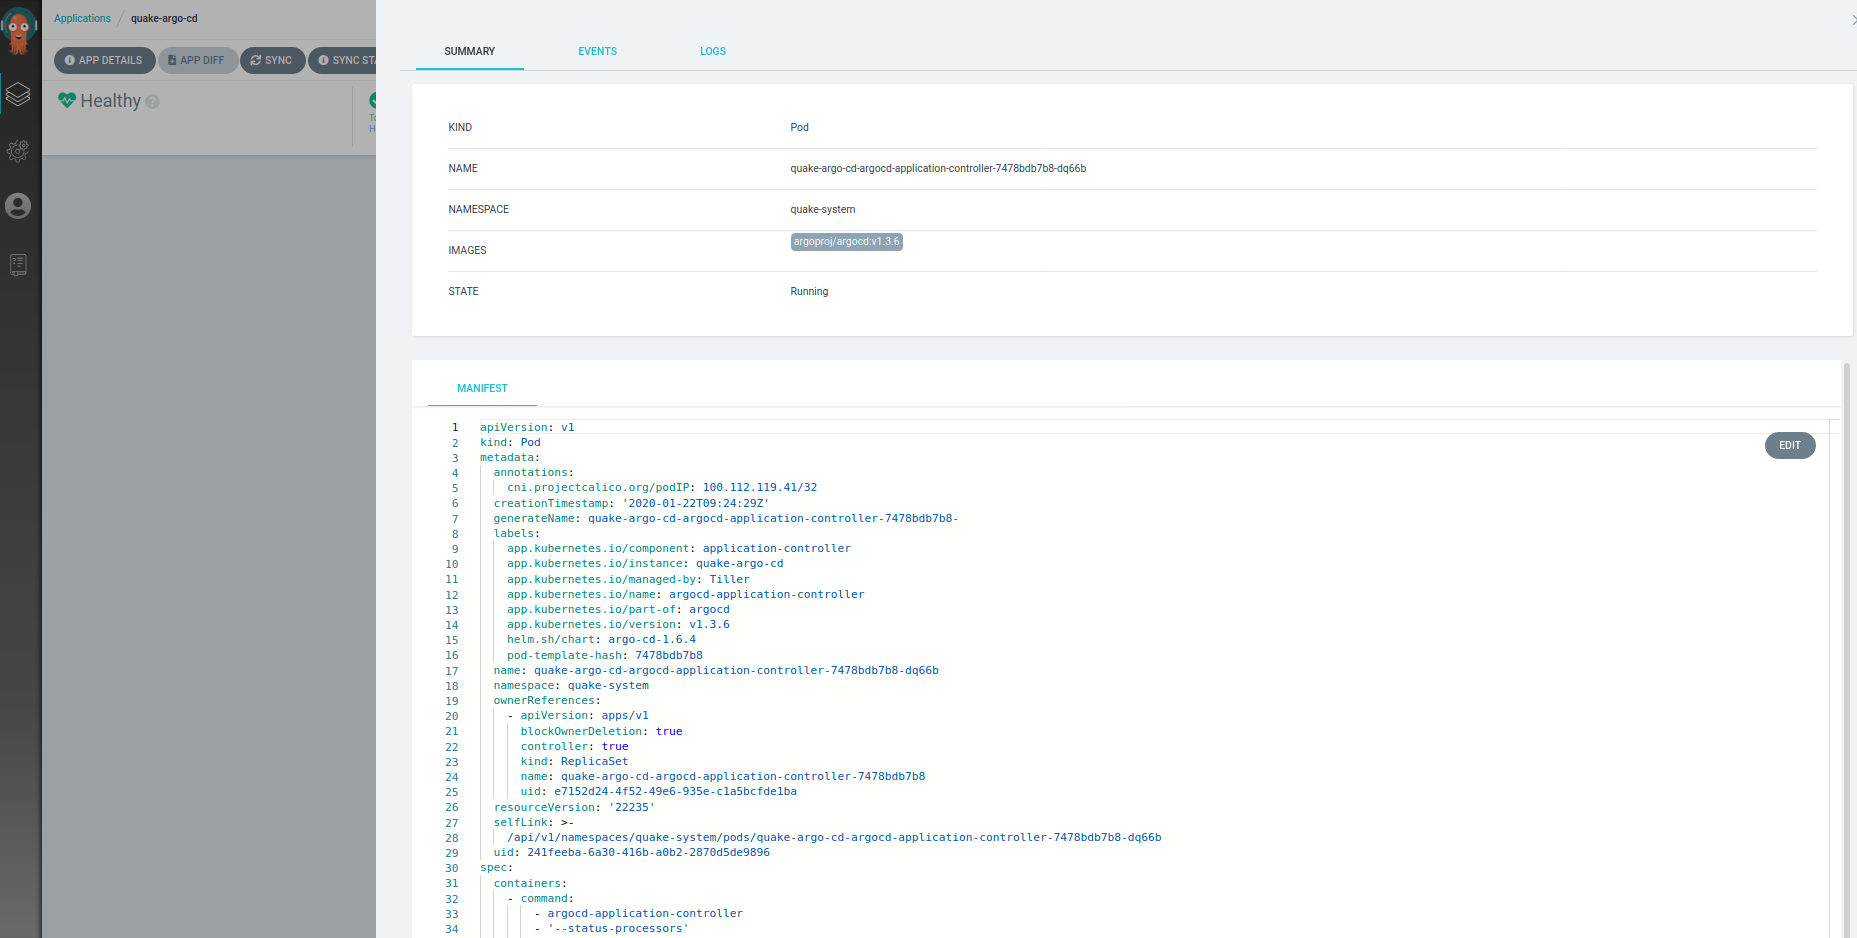Click the Sync Status button
The height and width of the screenshot is (938, 1857).
(343, 60)
